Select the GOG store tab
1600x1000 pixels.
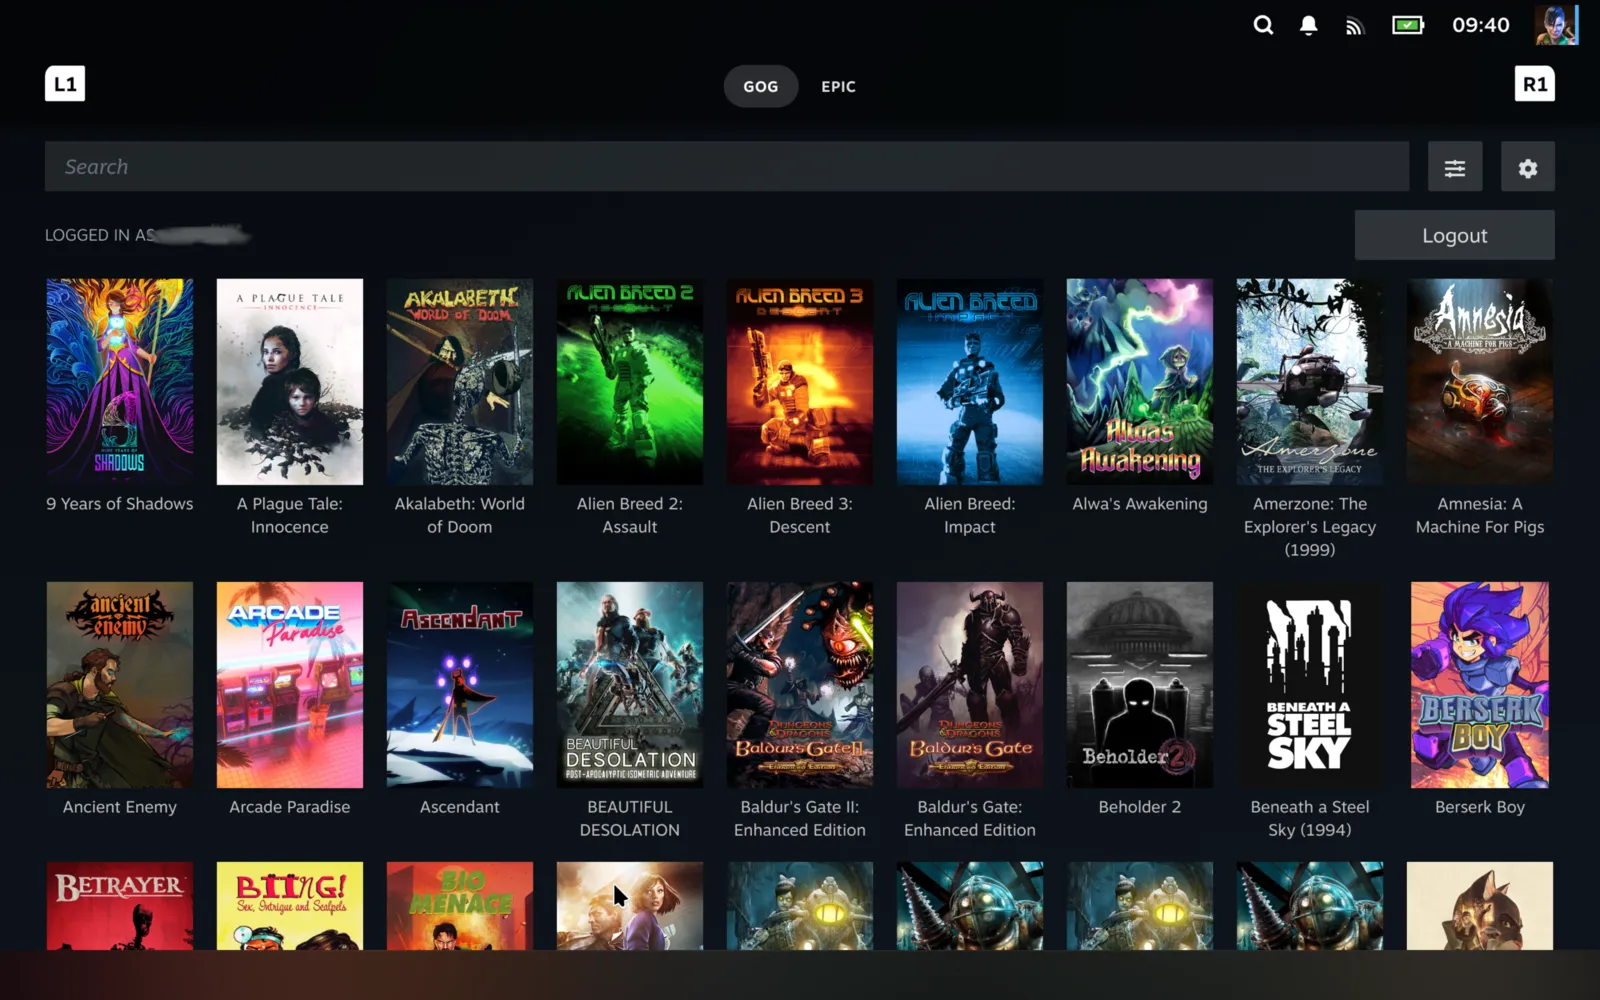pos(760,86)
